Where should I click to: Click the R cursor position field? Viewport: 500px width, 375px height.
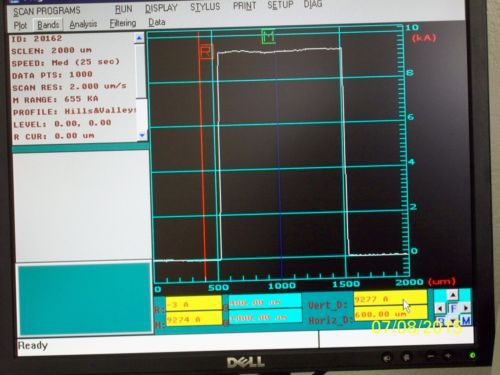coord(265,303)
